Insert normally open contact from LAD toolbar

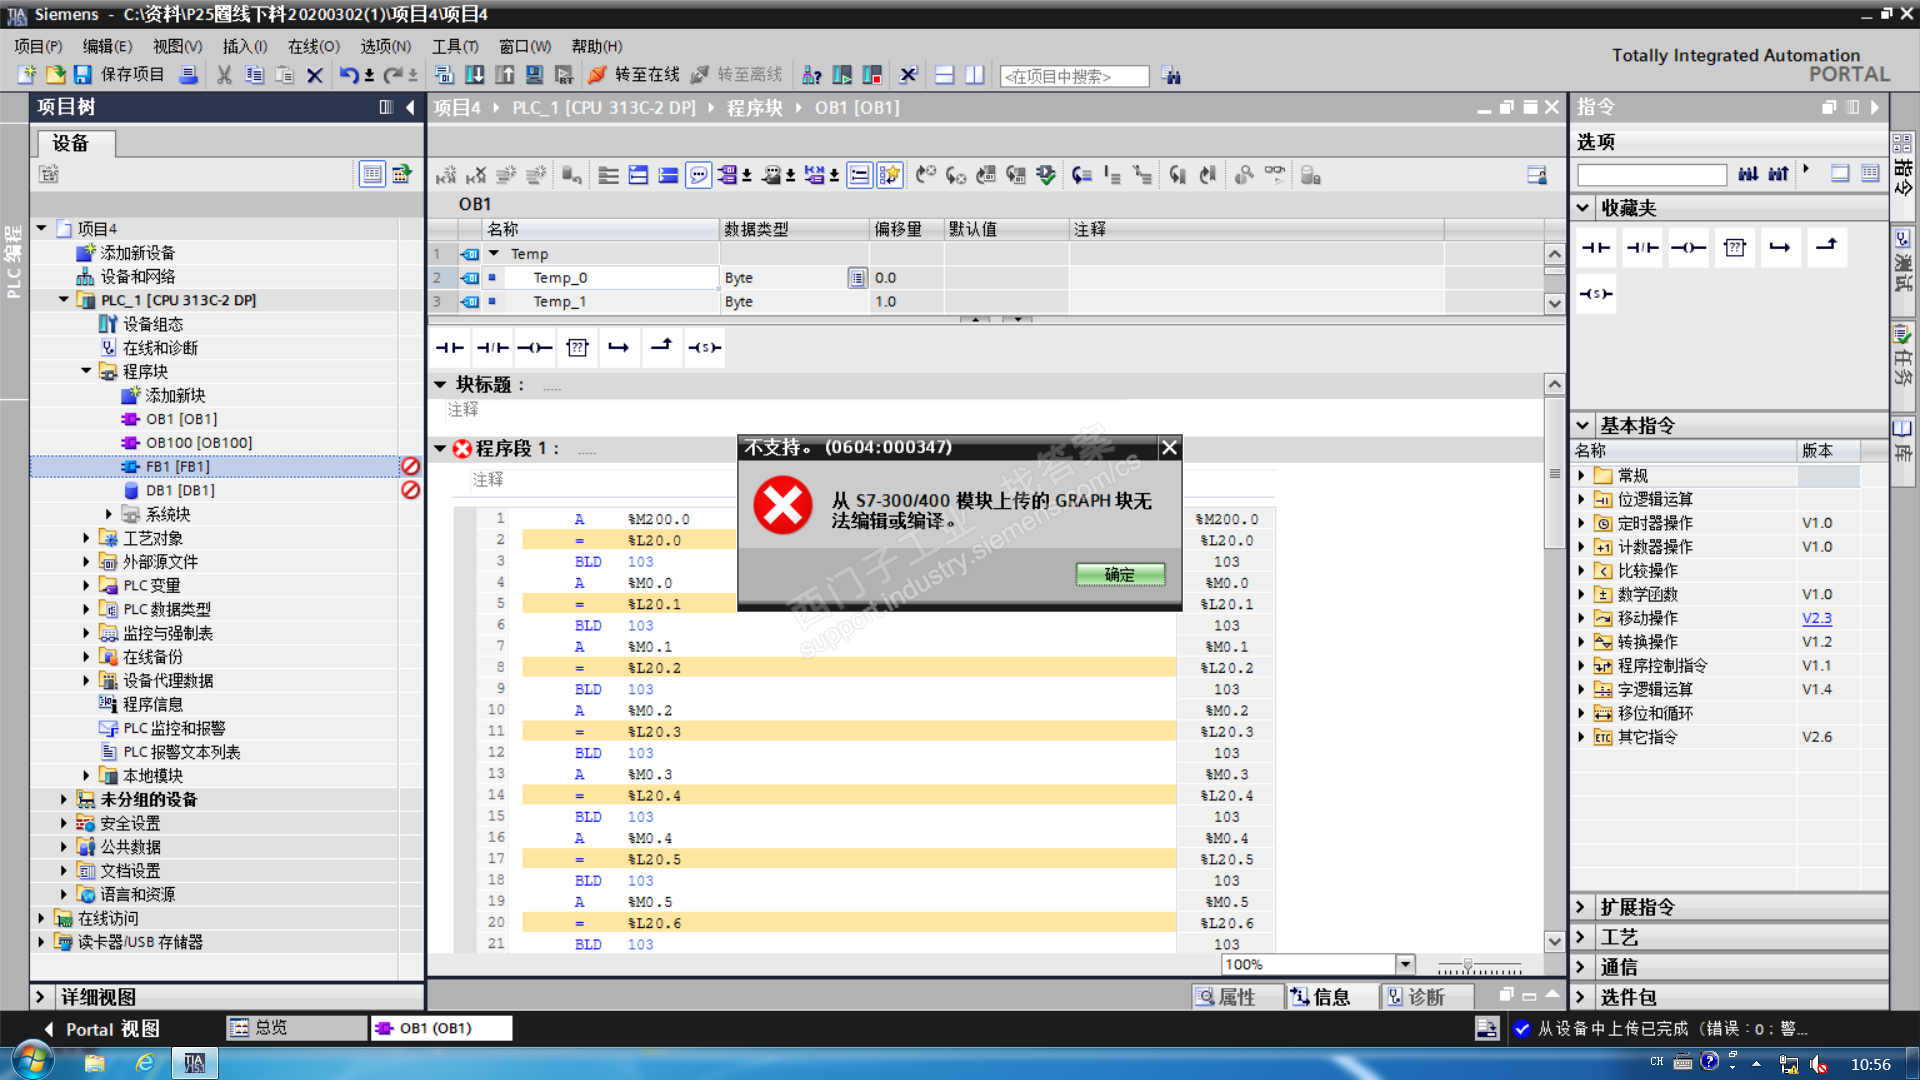point(450,347)
